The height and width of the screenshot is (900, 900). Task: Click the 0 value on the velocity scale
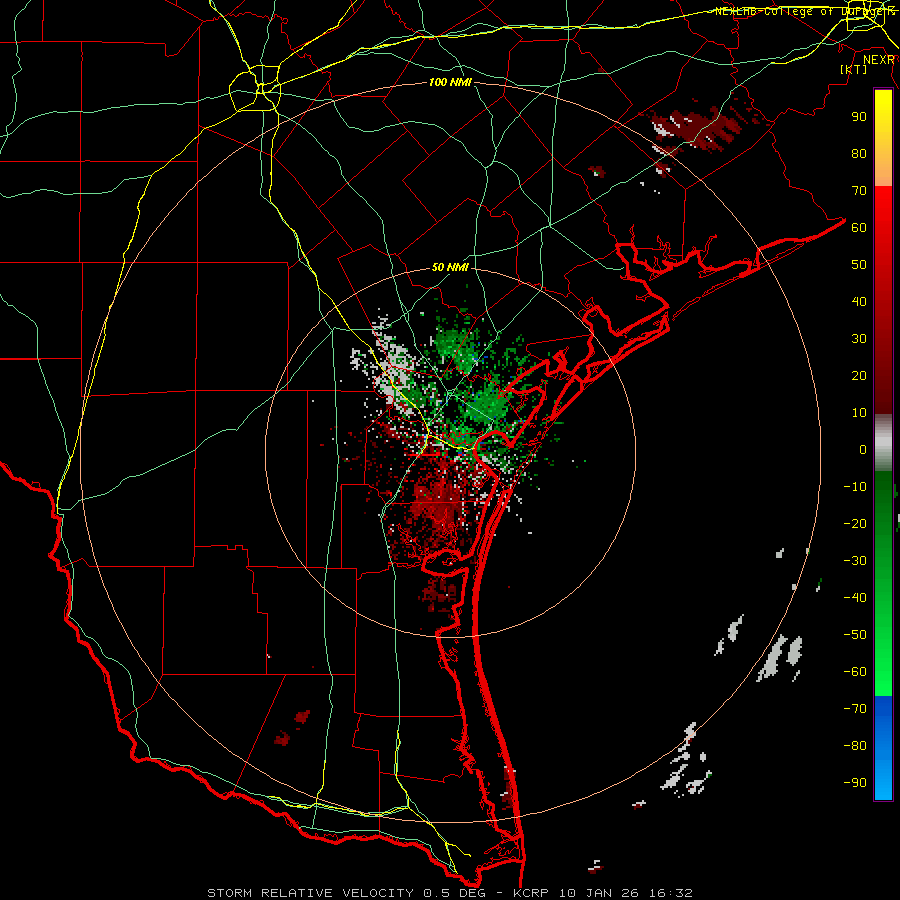863,449
